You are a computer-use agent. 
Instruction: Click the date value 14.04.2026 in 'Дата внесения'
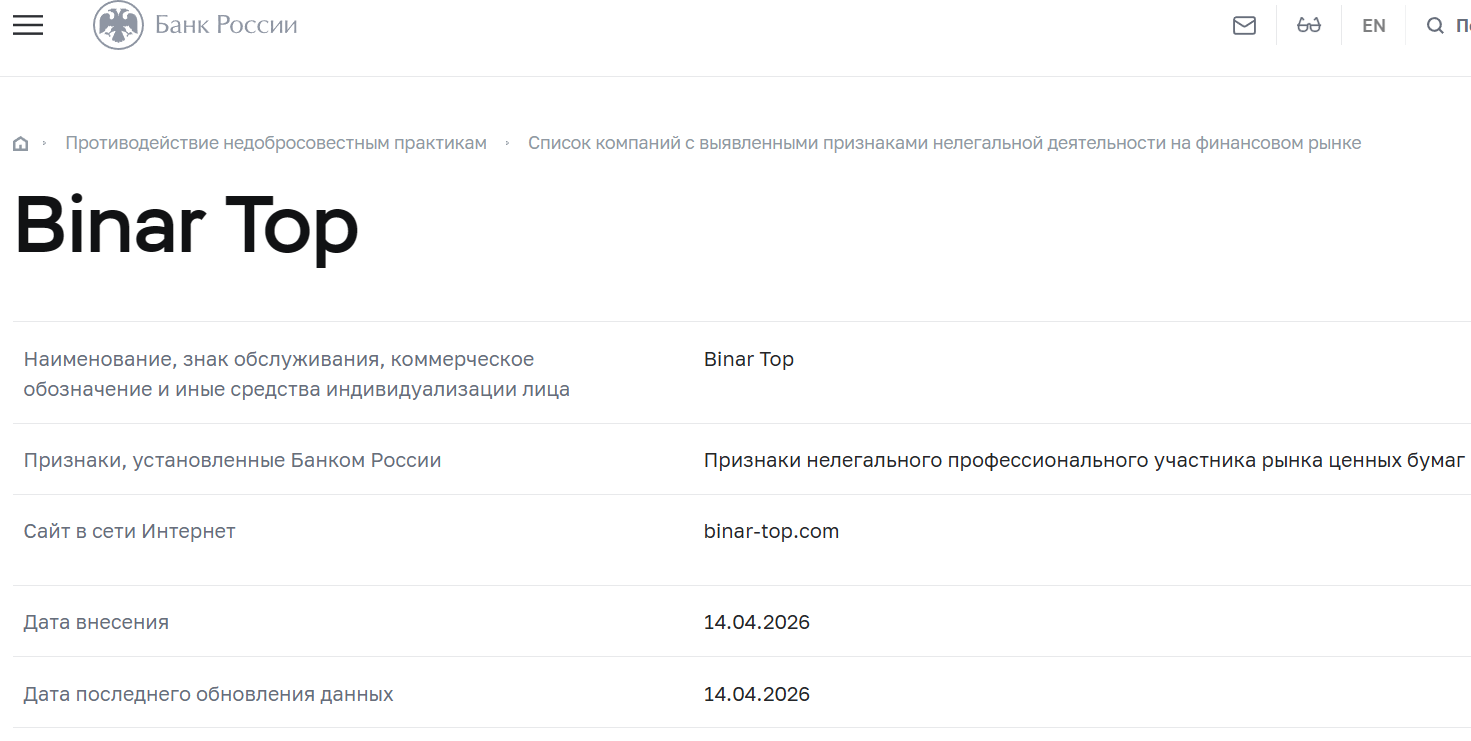pyautogui.click(x=757, y=621)
